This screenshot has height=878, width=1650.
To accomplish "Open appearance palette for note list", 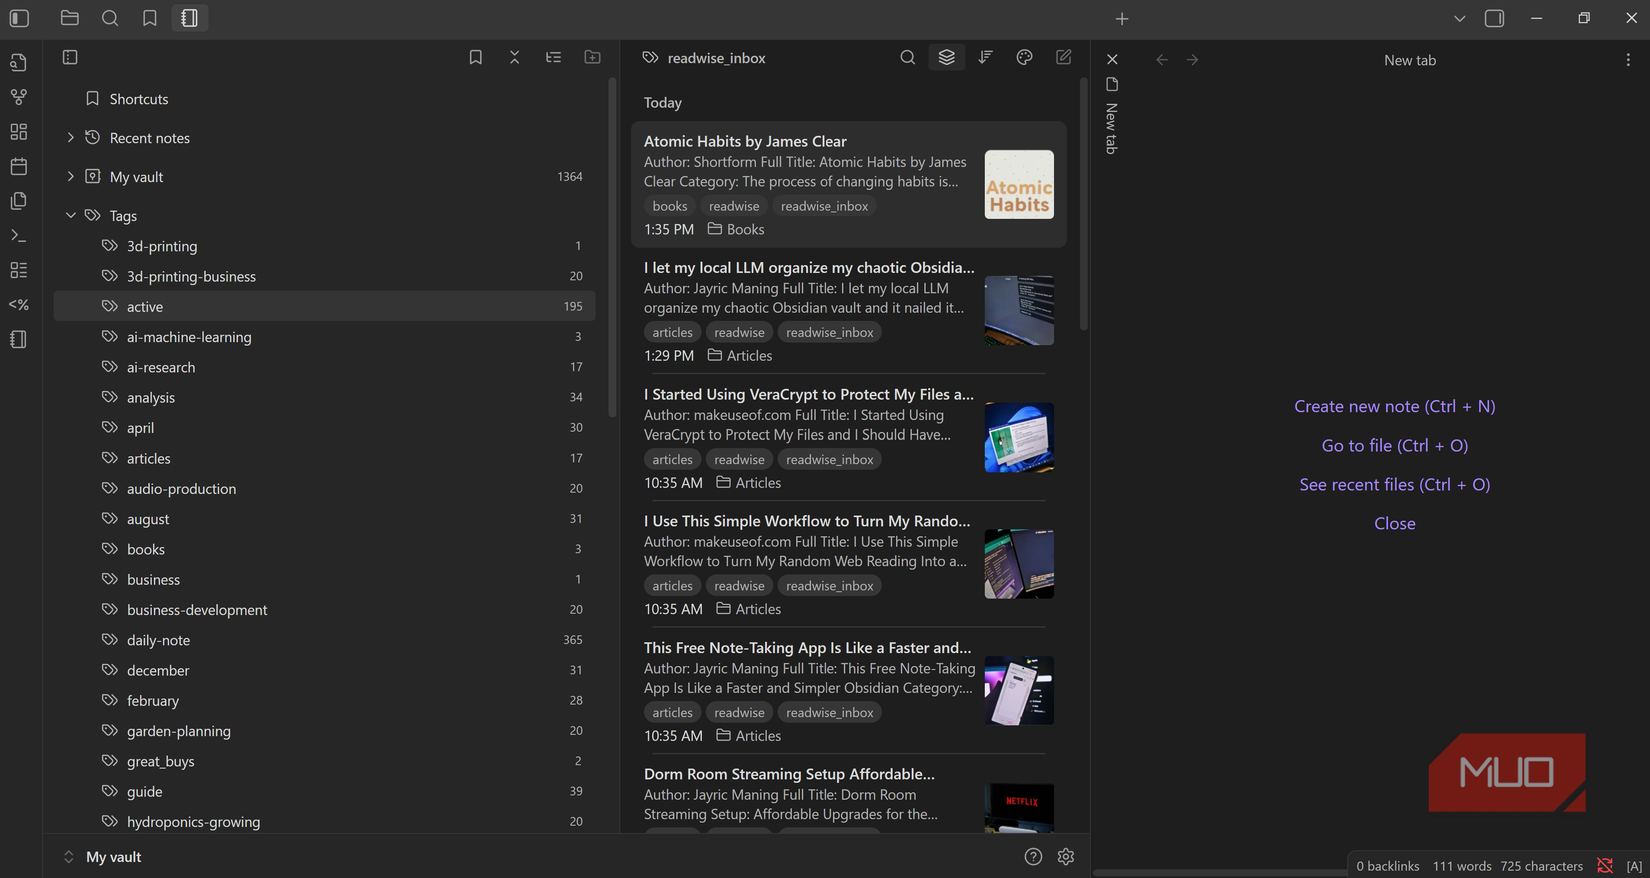I will click(1025, 58).
